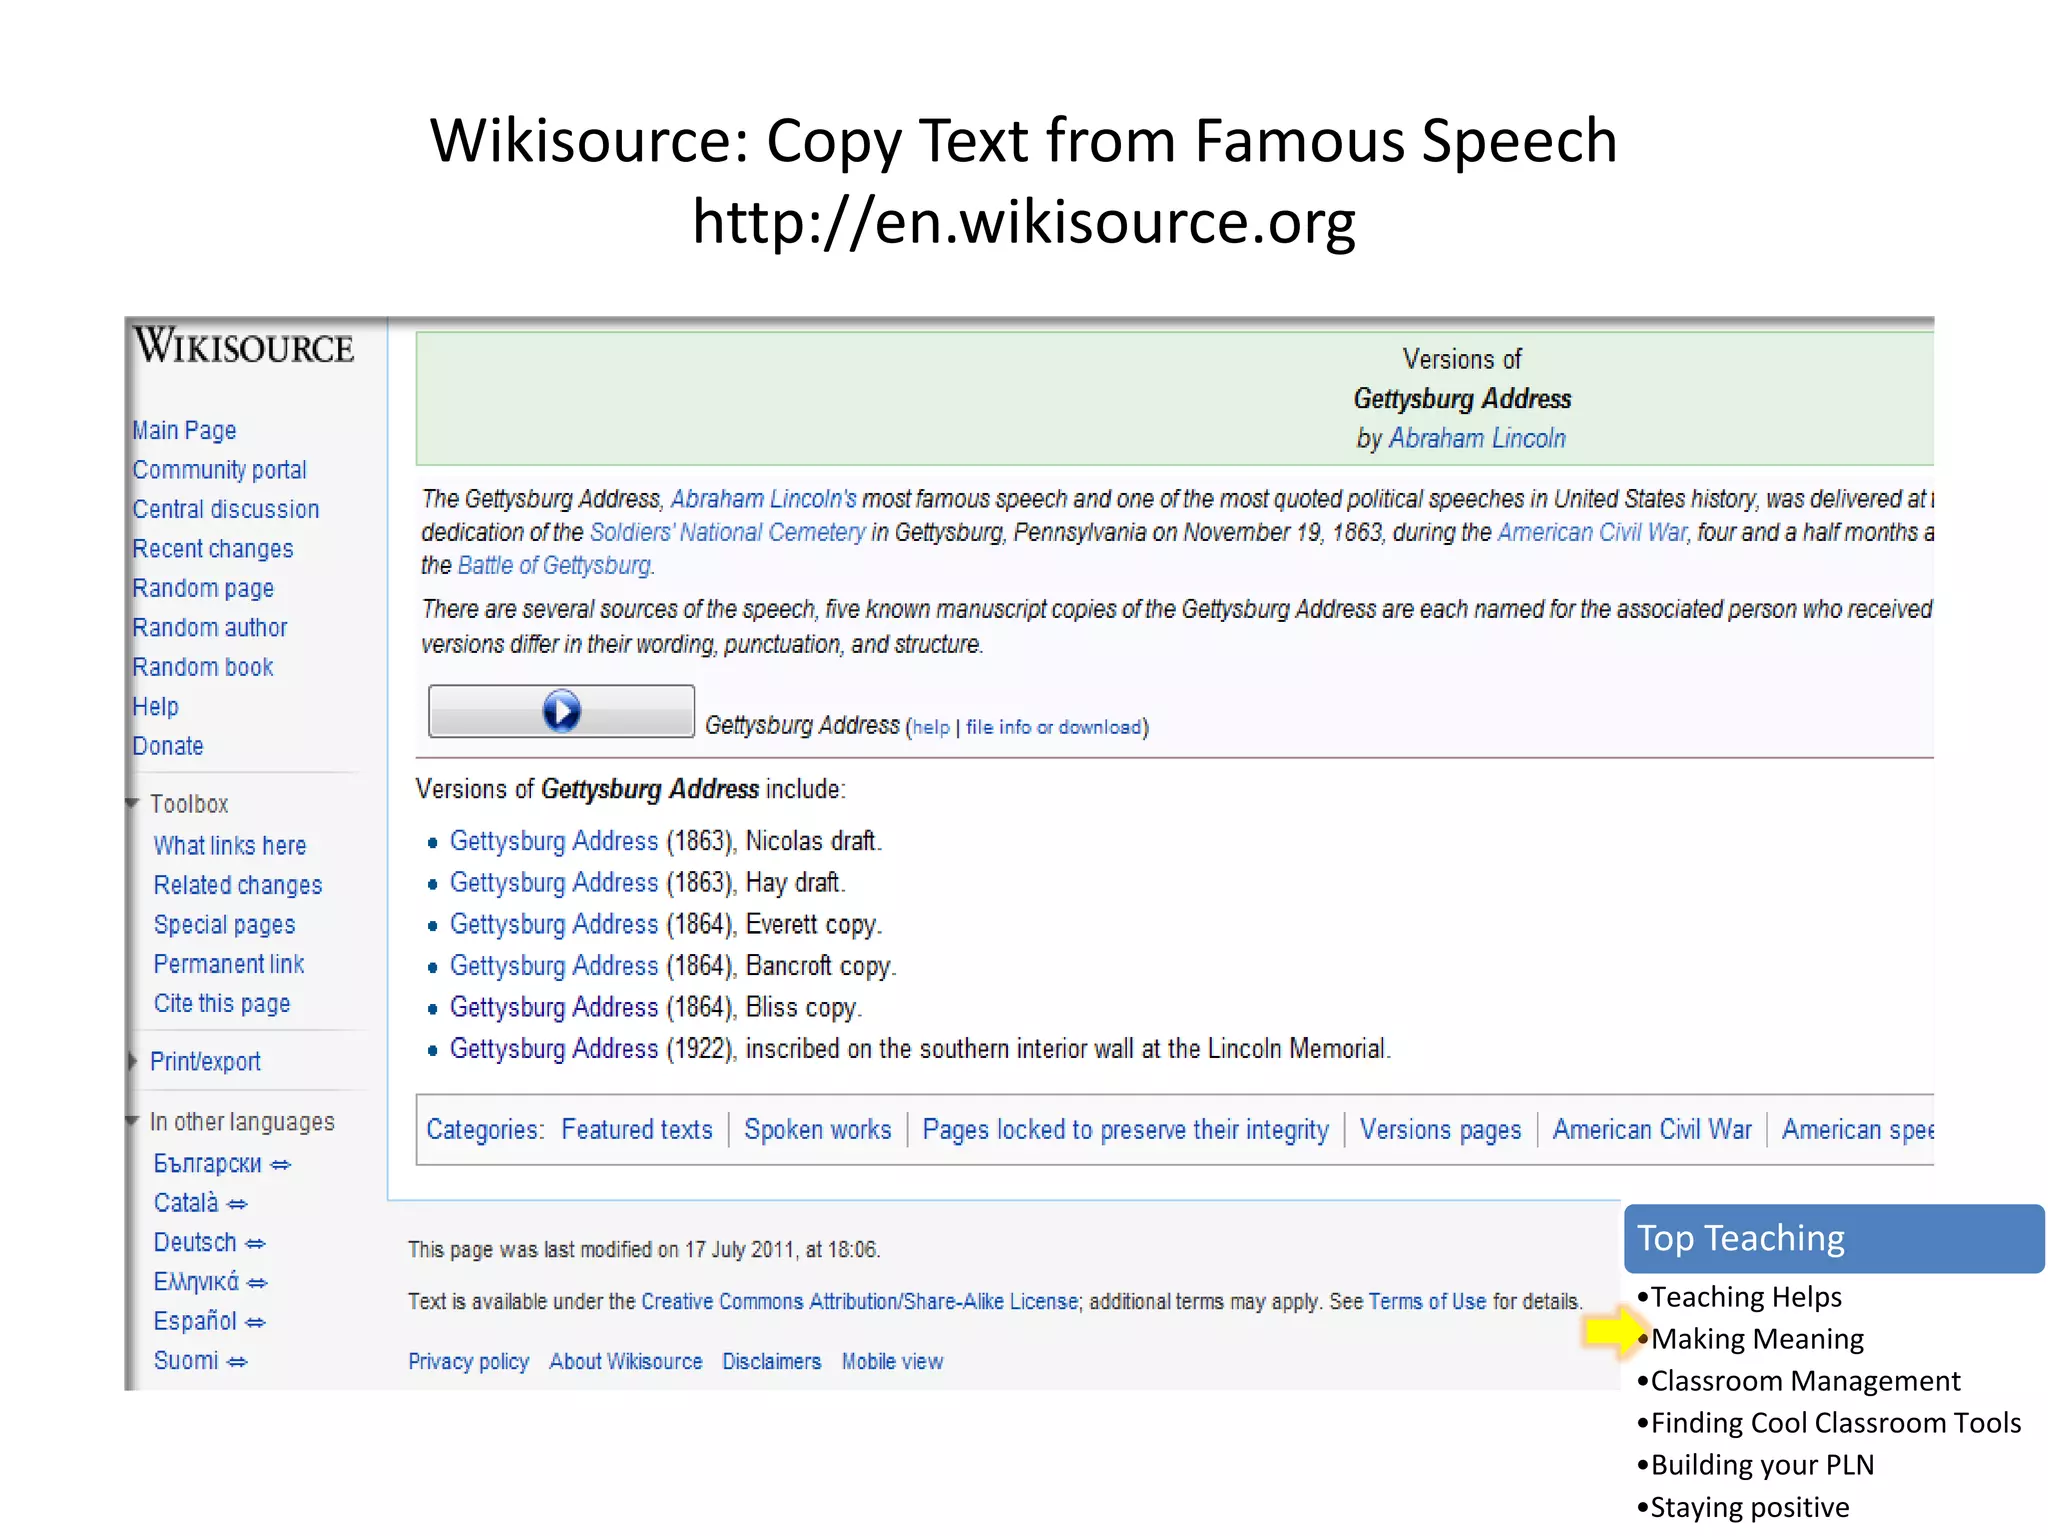Click the audio help link
Screen dimensions: 2048x1536
pos(931,727)
